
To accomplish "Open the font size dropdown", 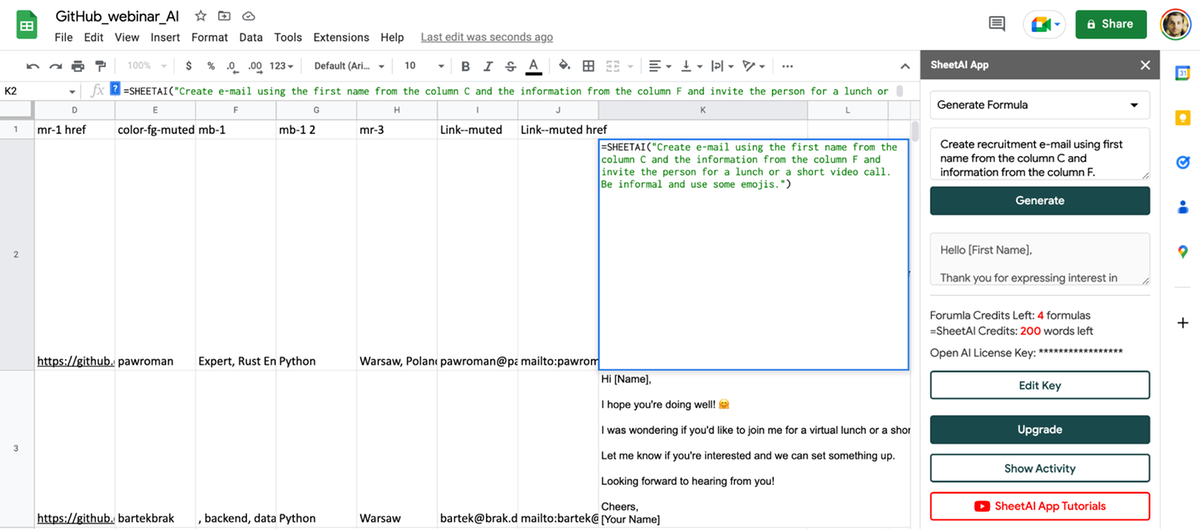I will tap(423, 66).
